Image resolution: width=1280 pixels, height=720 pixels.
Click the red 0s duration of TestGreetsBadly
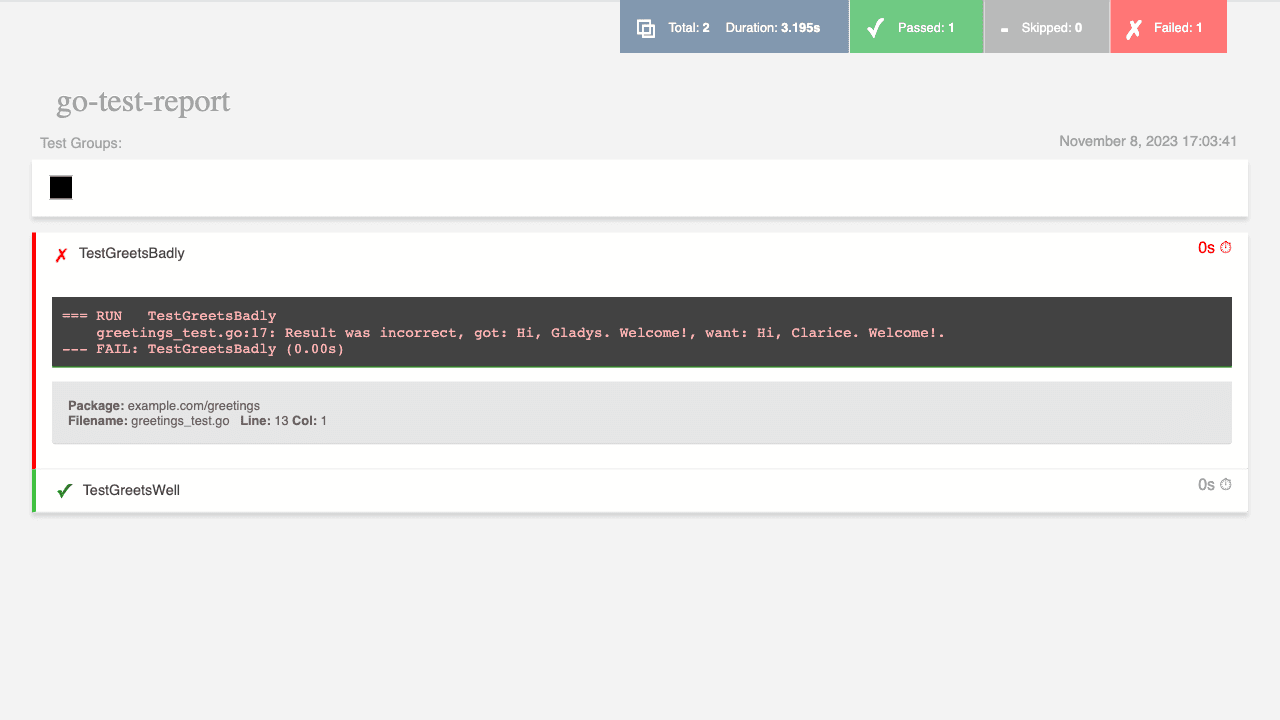[1206, 248]
